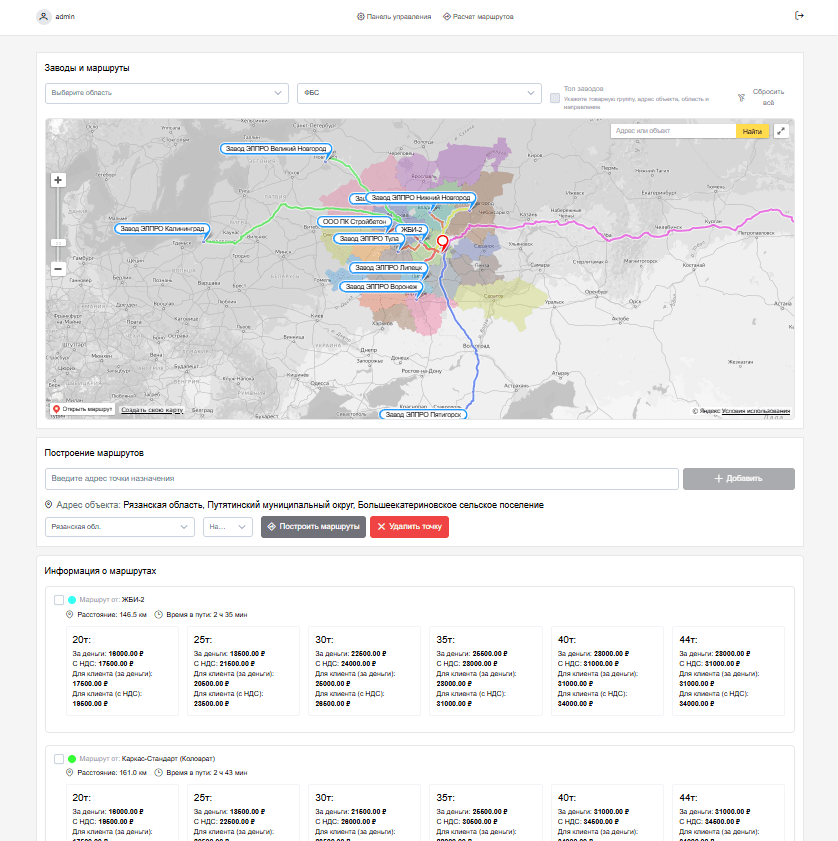Select the ЖБИ-2 route 25т price card

point(244,671)
